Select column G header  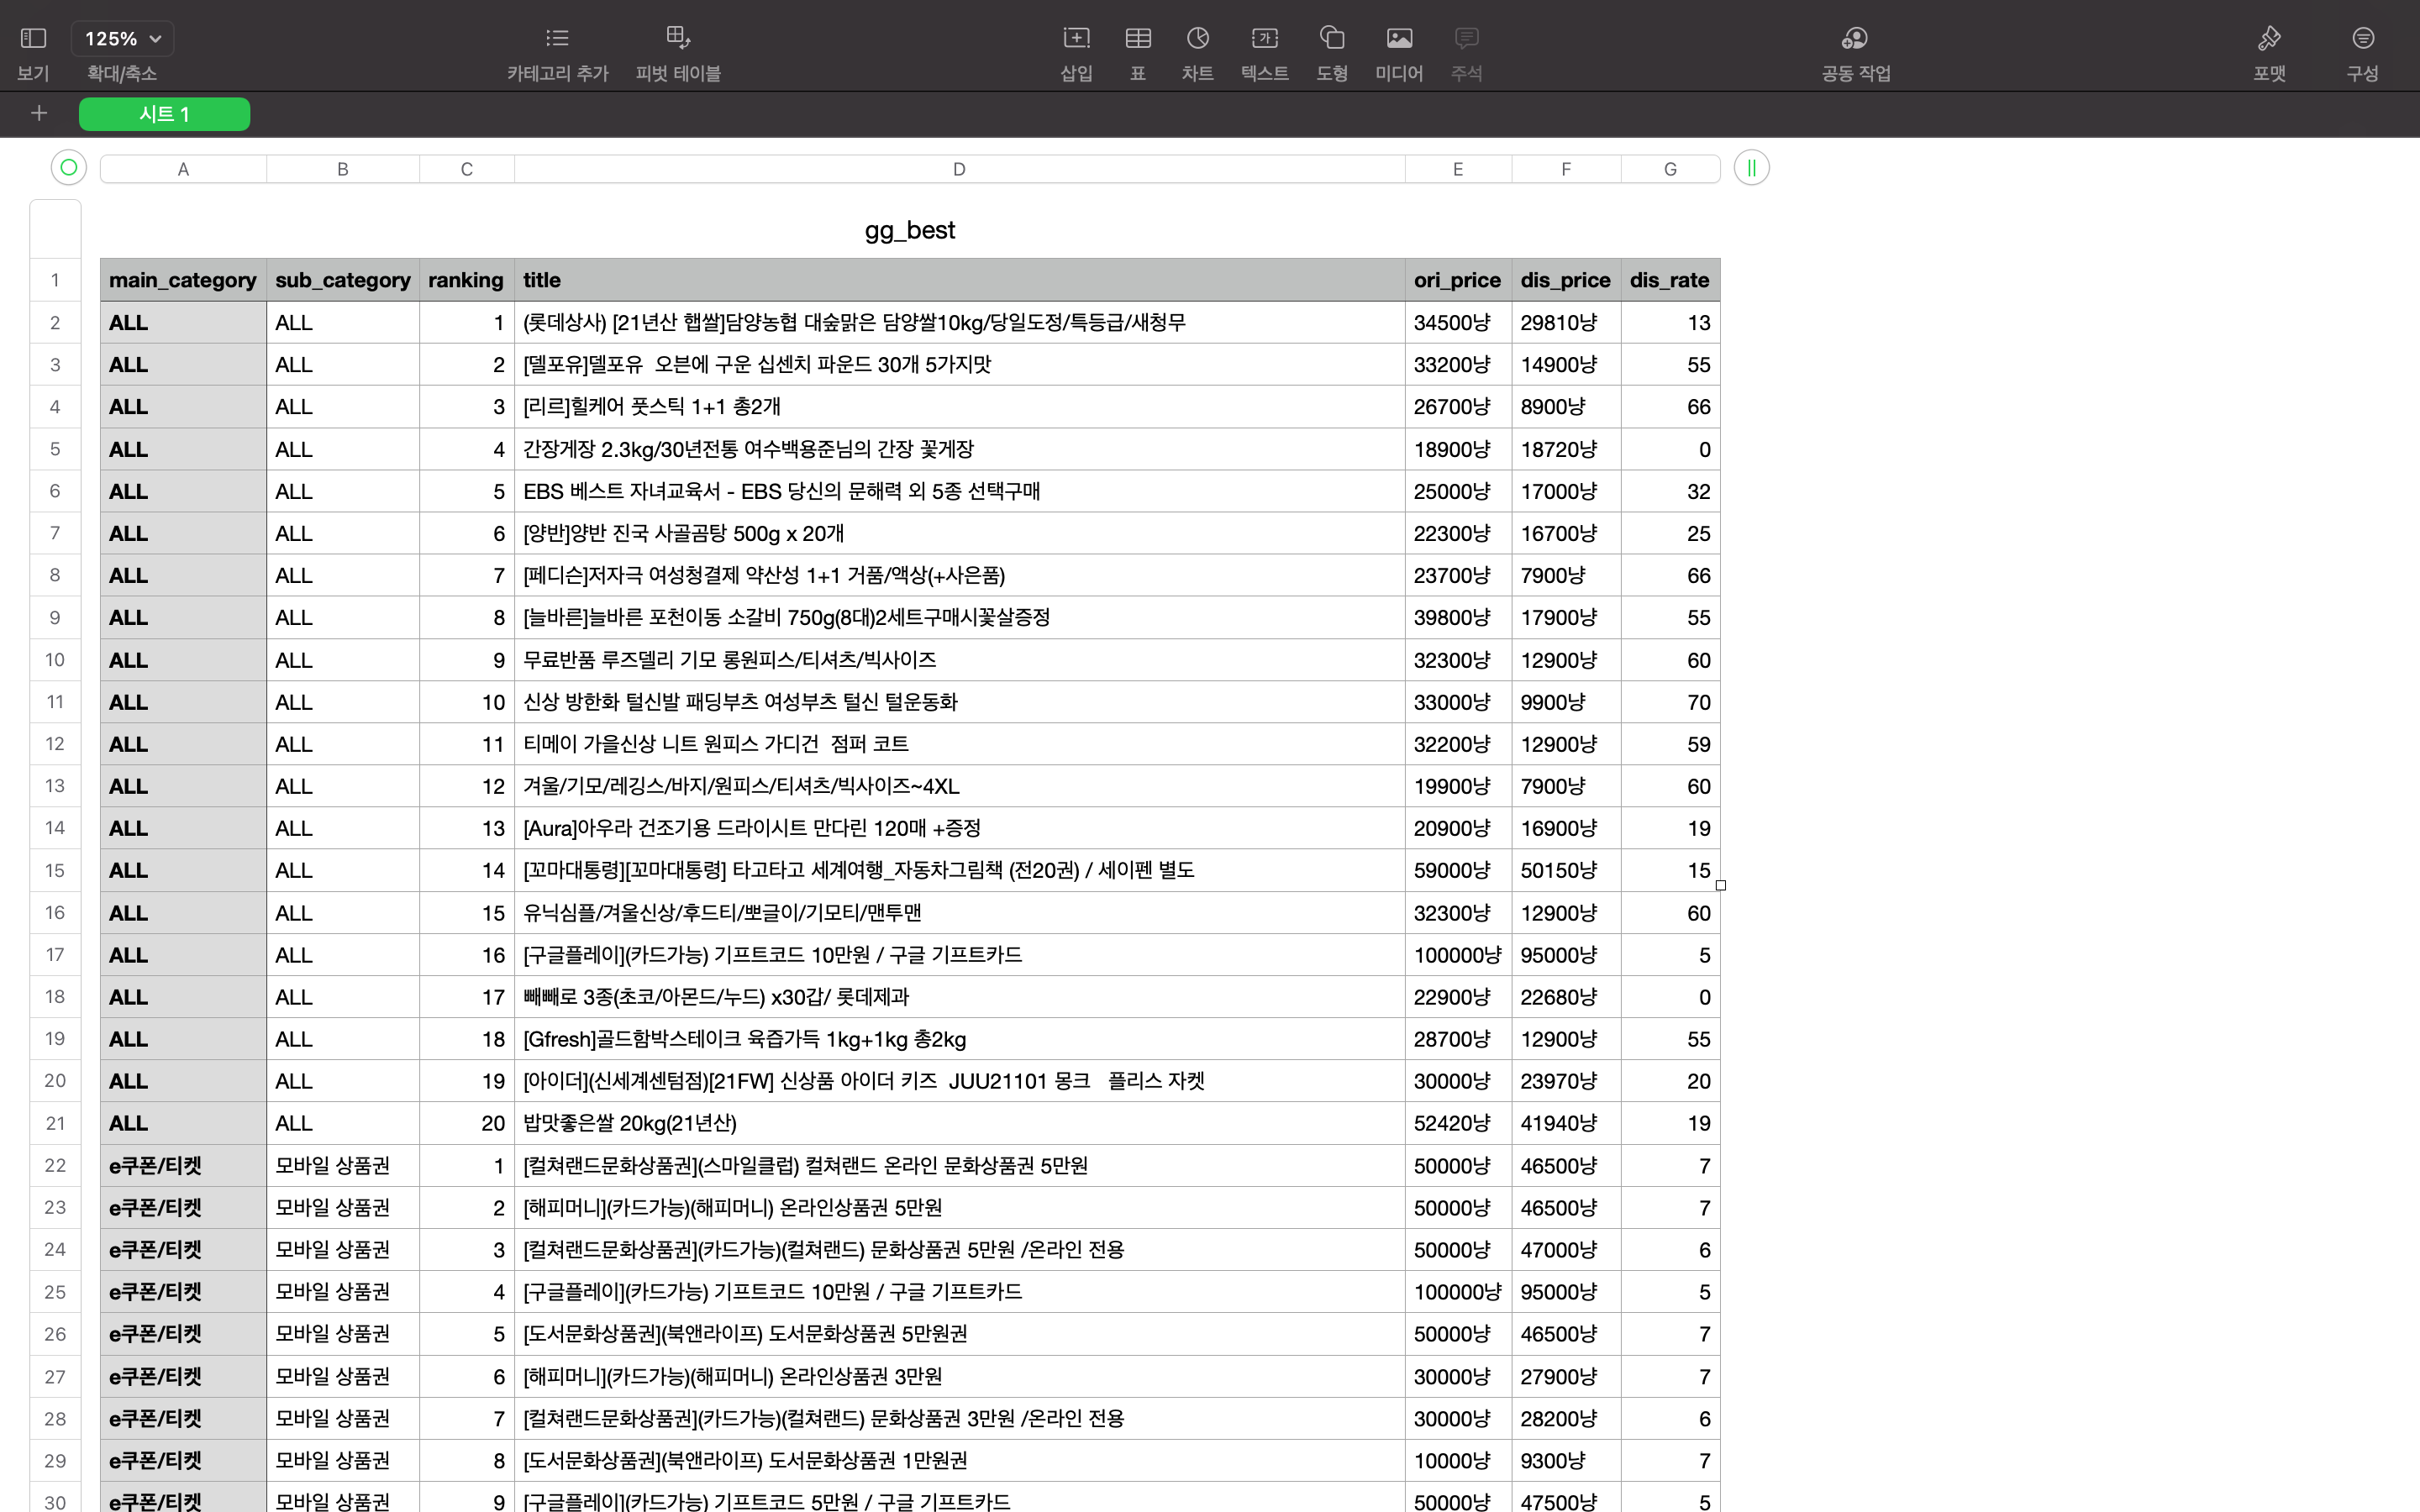(1670, 169)
